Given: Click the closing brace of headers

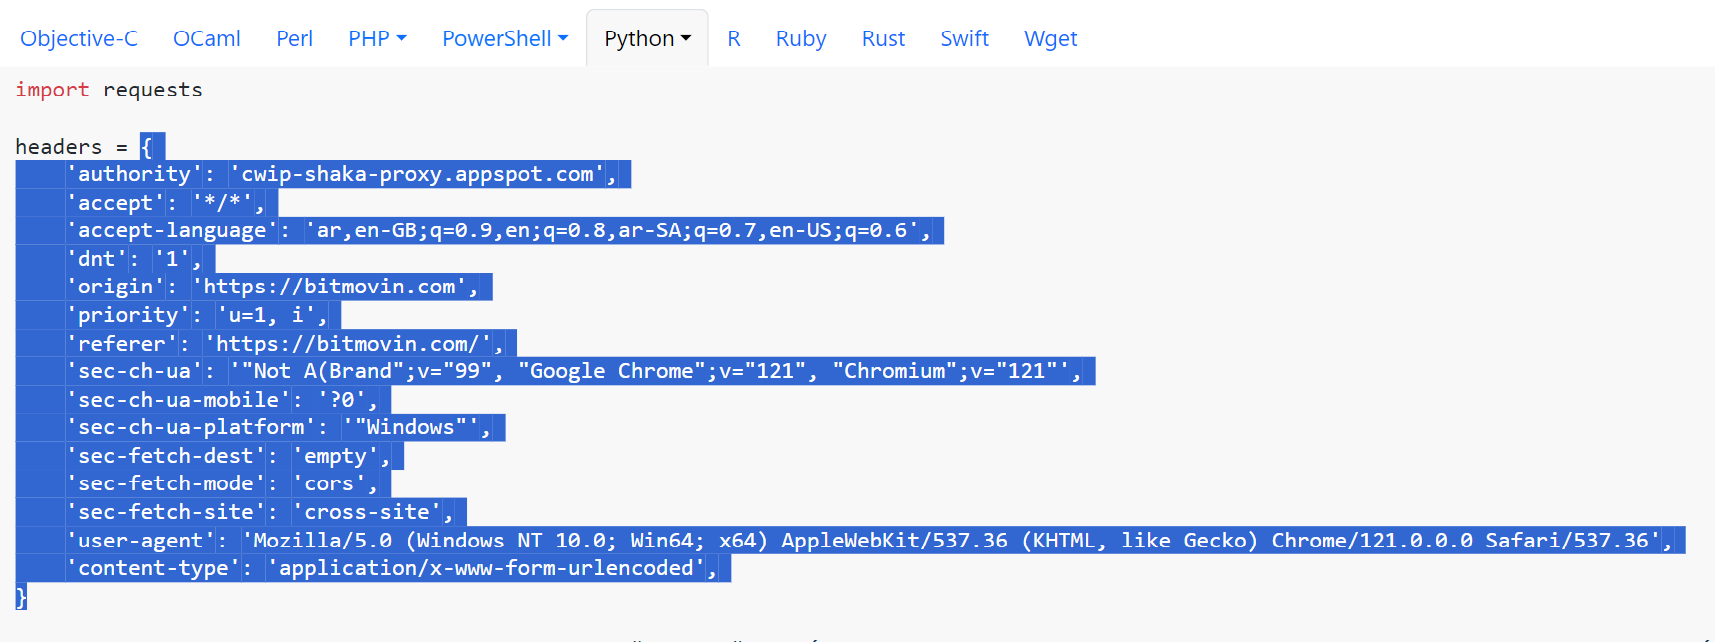Looking at the screenshot, I should click(x=21, y=597).
